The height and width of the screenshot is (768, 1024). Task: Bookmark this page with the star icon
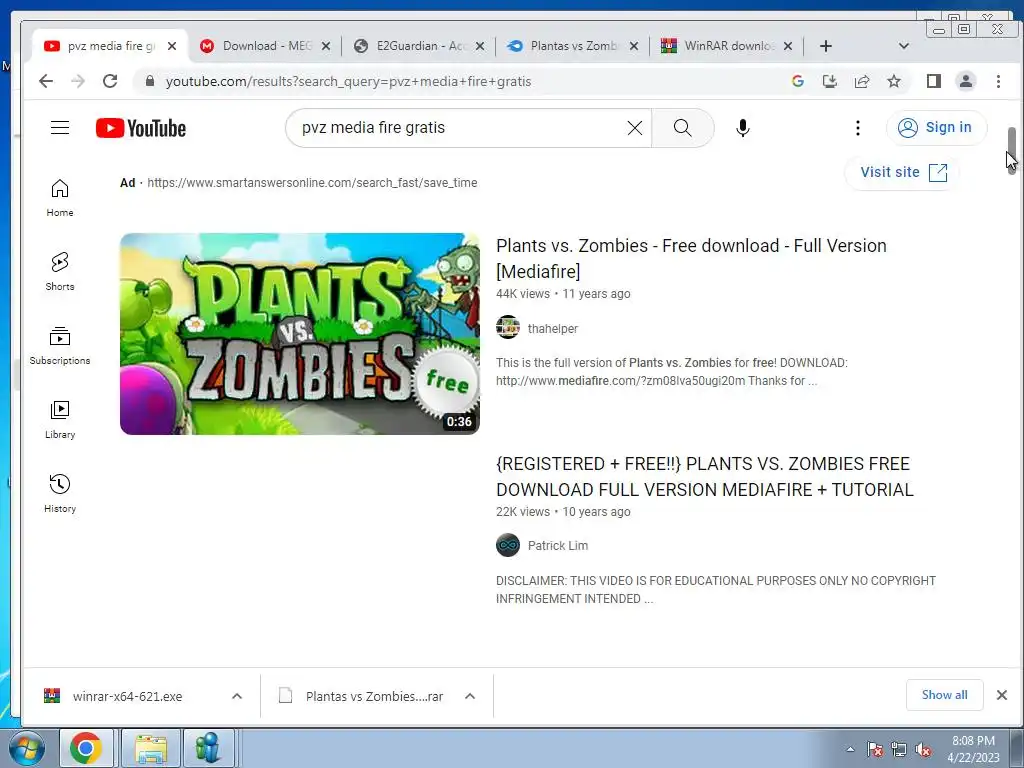pos(894,81)
